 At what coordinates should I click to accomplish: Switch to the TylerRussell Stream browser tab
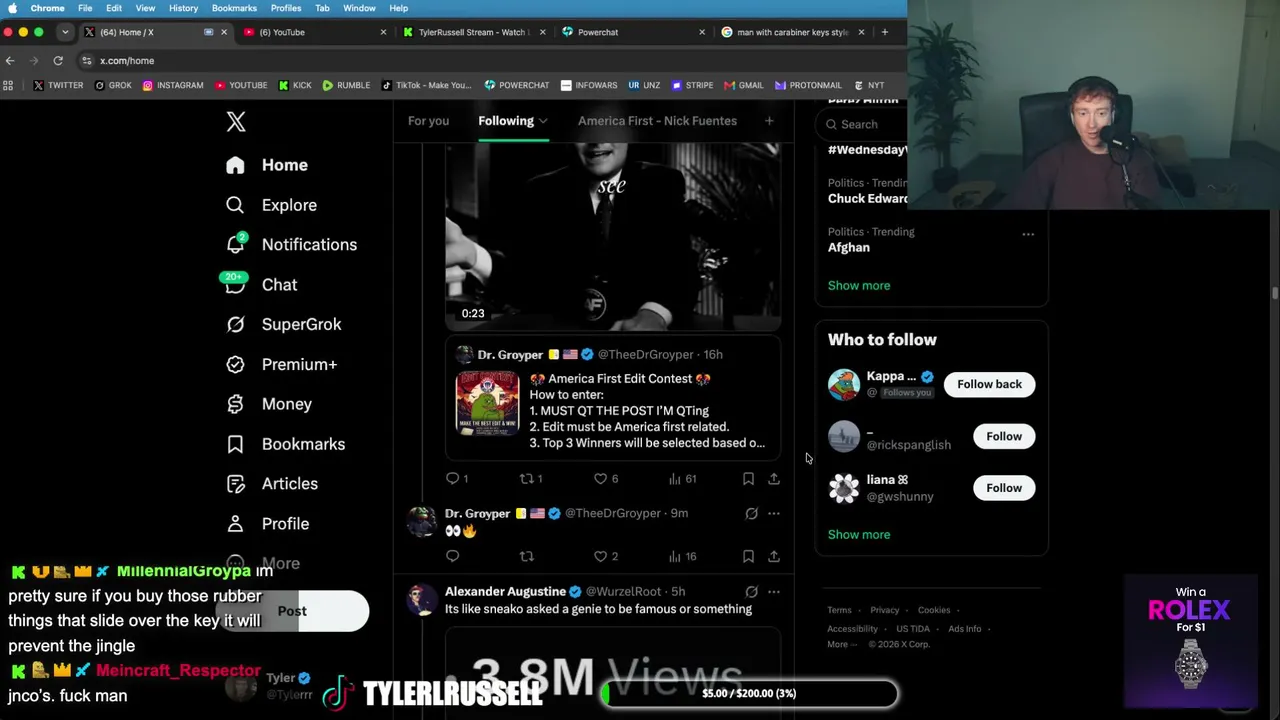(x=473, y=32)
